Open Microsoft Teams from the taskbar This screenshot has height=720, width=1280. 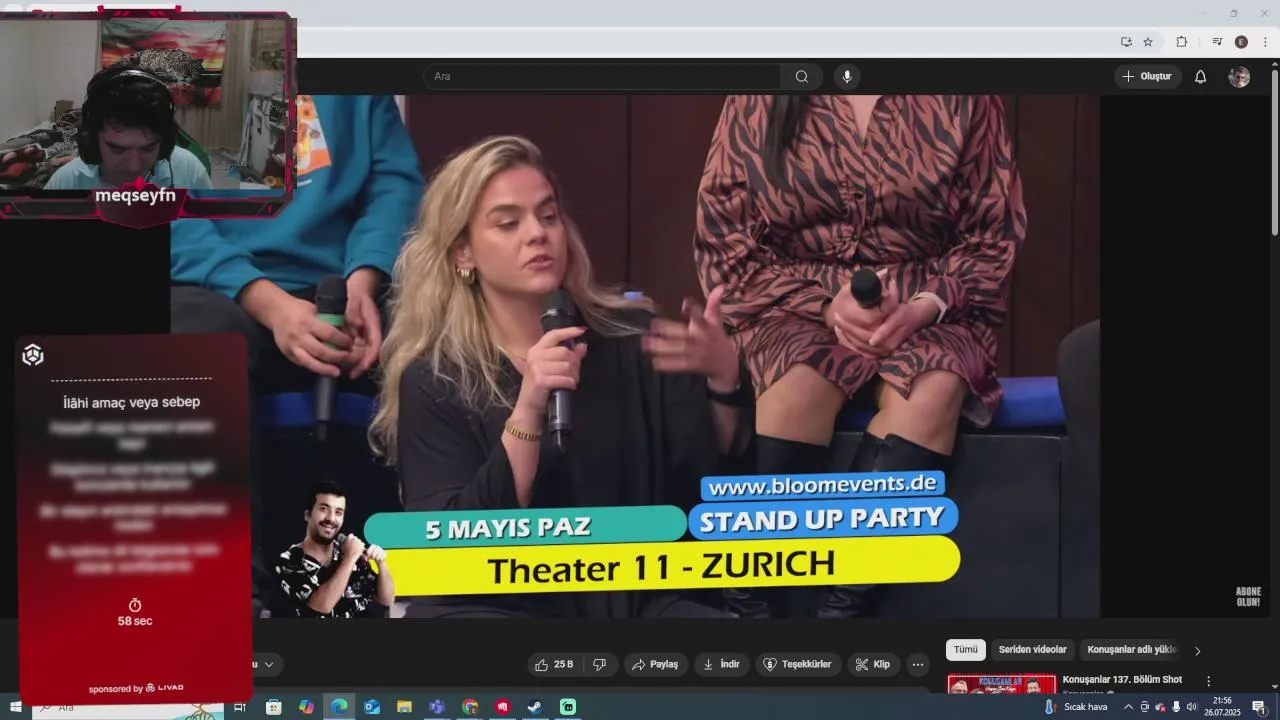437,707
